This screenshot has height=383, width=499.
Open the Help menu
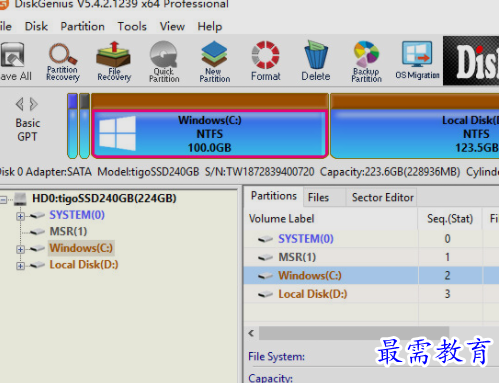pos(210,26)
